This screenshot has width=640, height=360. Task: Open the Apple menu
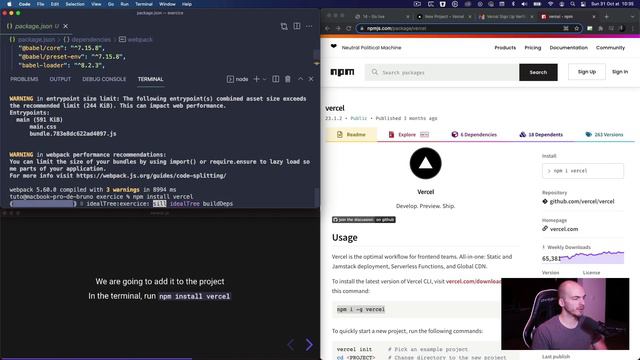(x=9, y=4)
